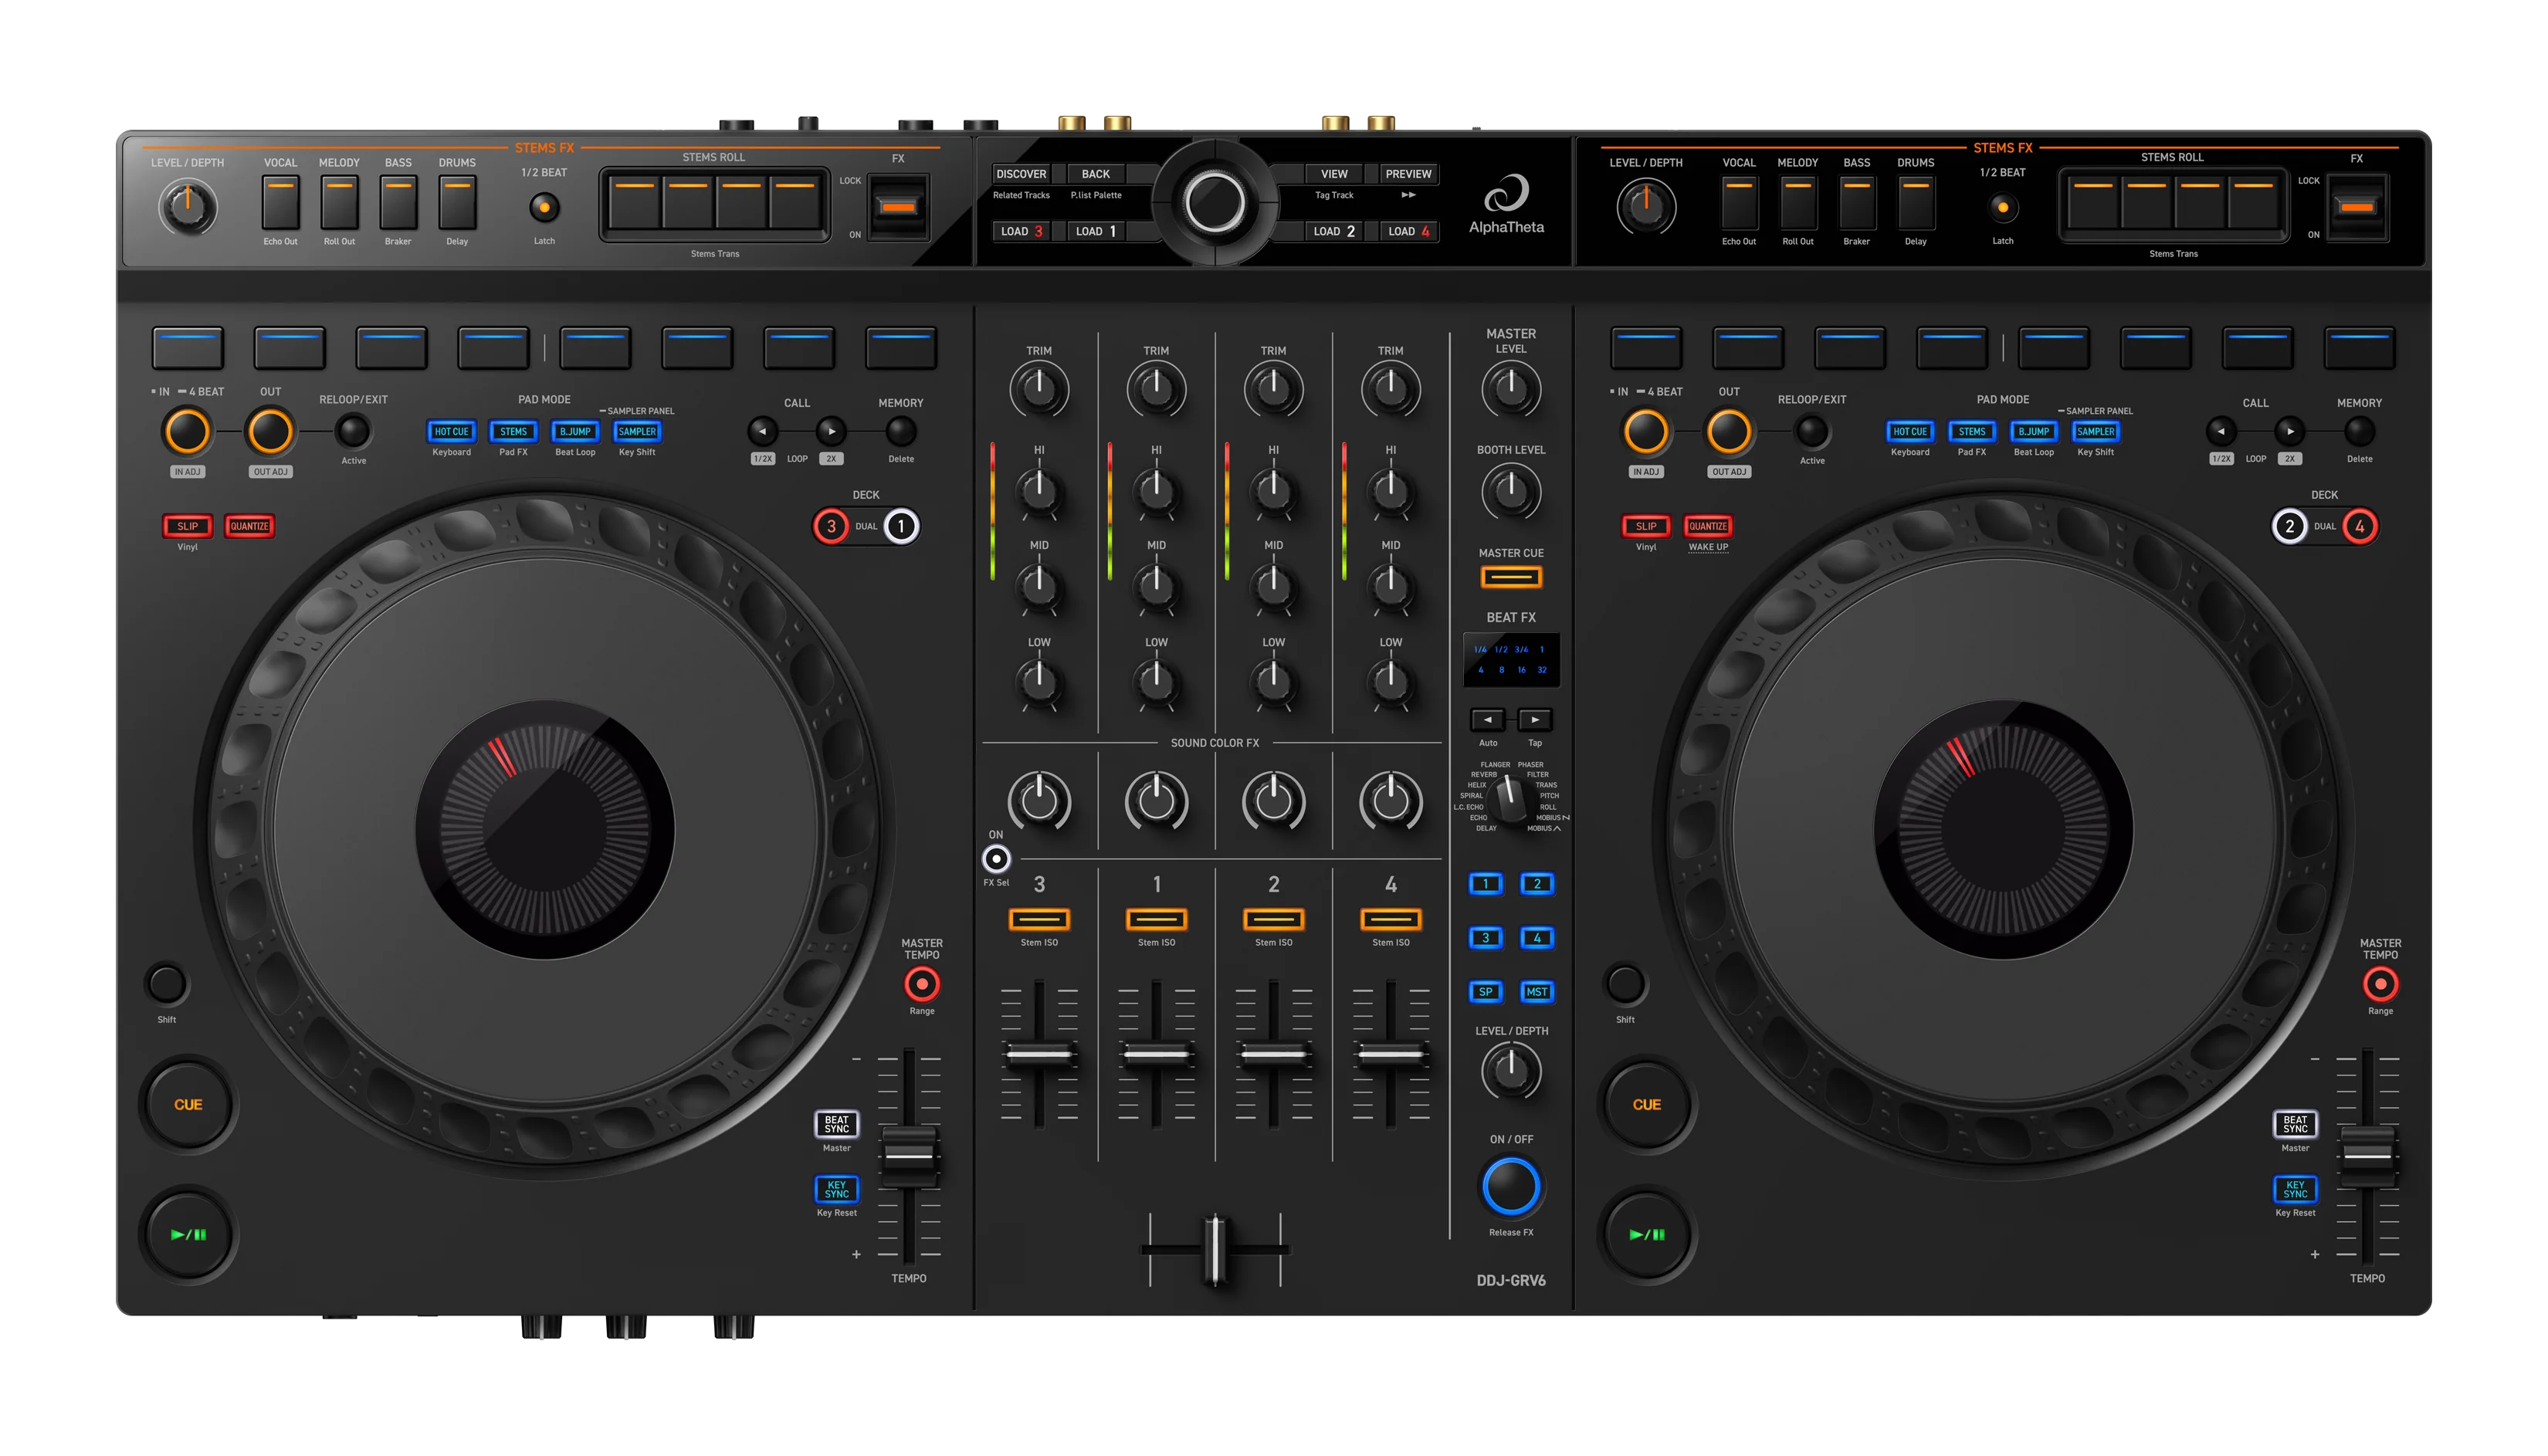Viewport: 2548px width, 1456px height.
Task: Click the right deck BEAT SYNC button
Action: (2296, 1124)
